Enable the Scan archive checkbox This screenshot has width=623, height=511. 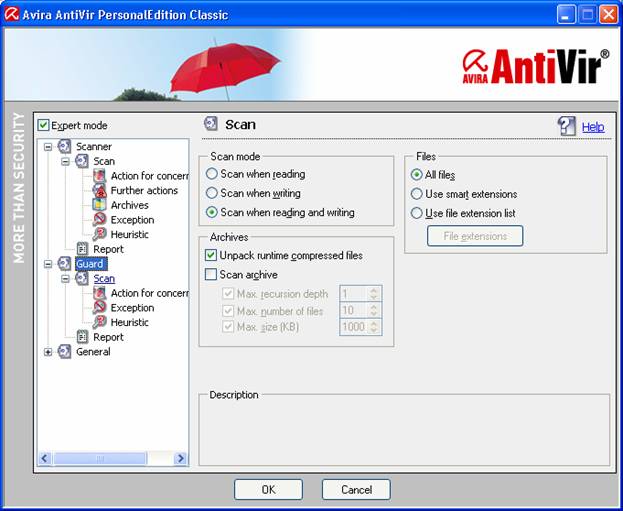(211, 275)
